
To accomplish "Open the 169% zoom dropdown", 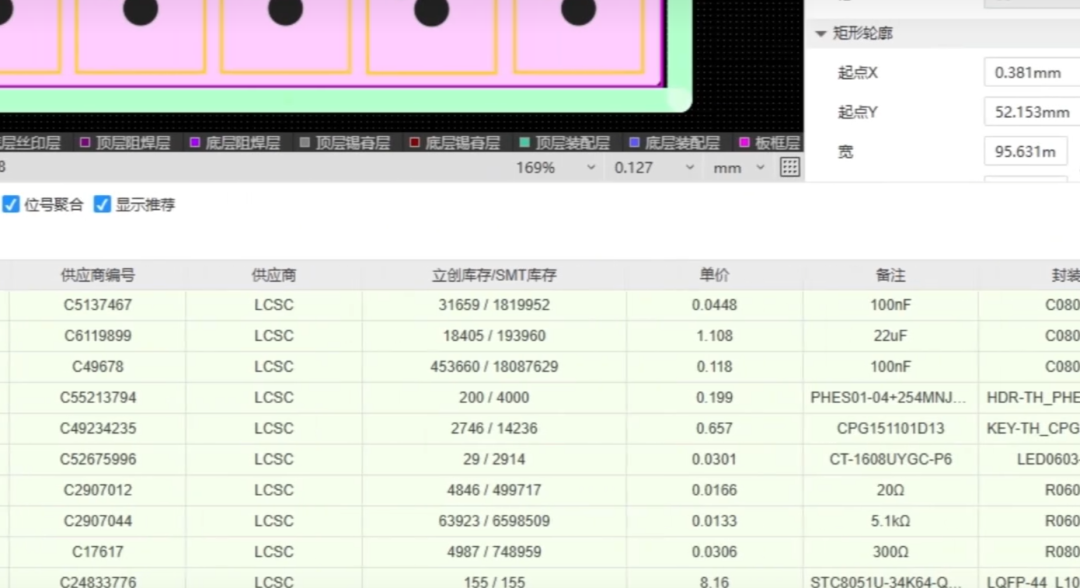I will (555, 167).
